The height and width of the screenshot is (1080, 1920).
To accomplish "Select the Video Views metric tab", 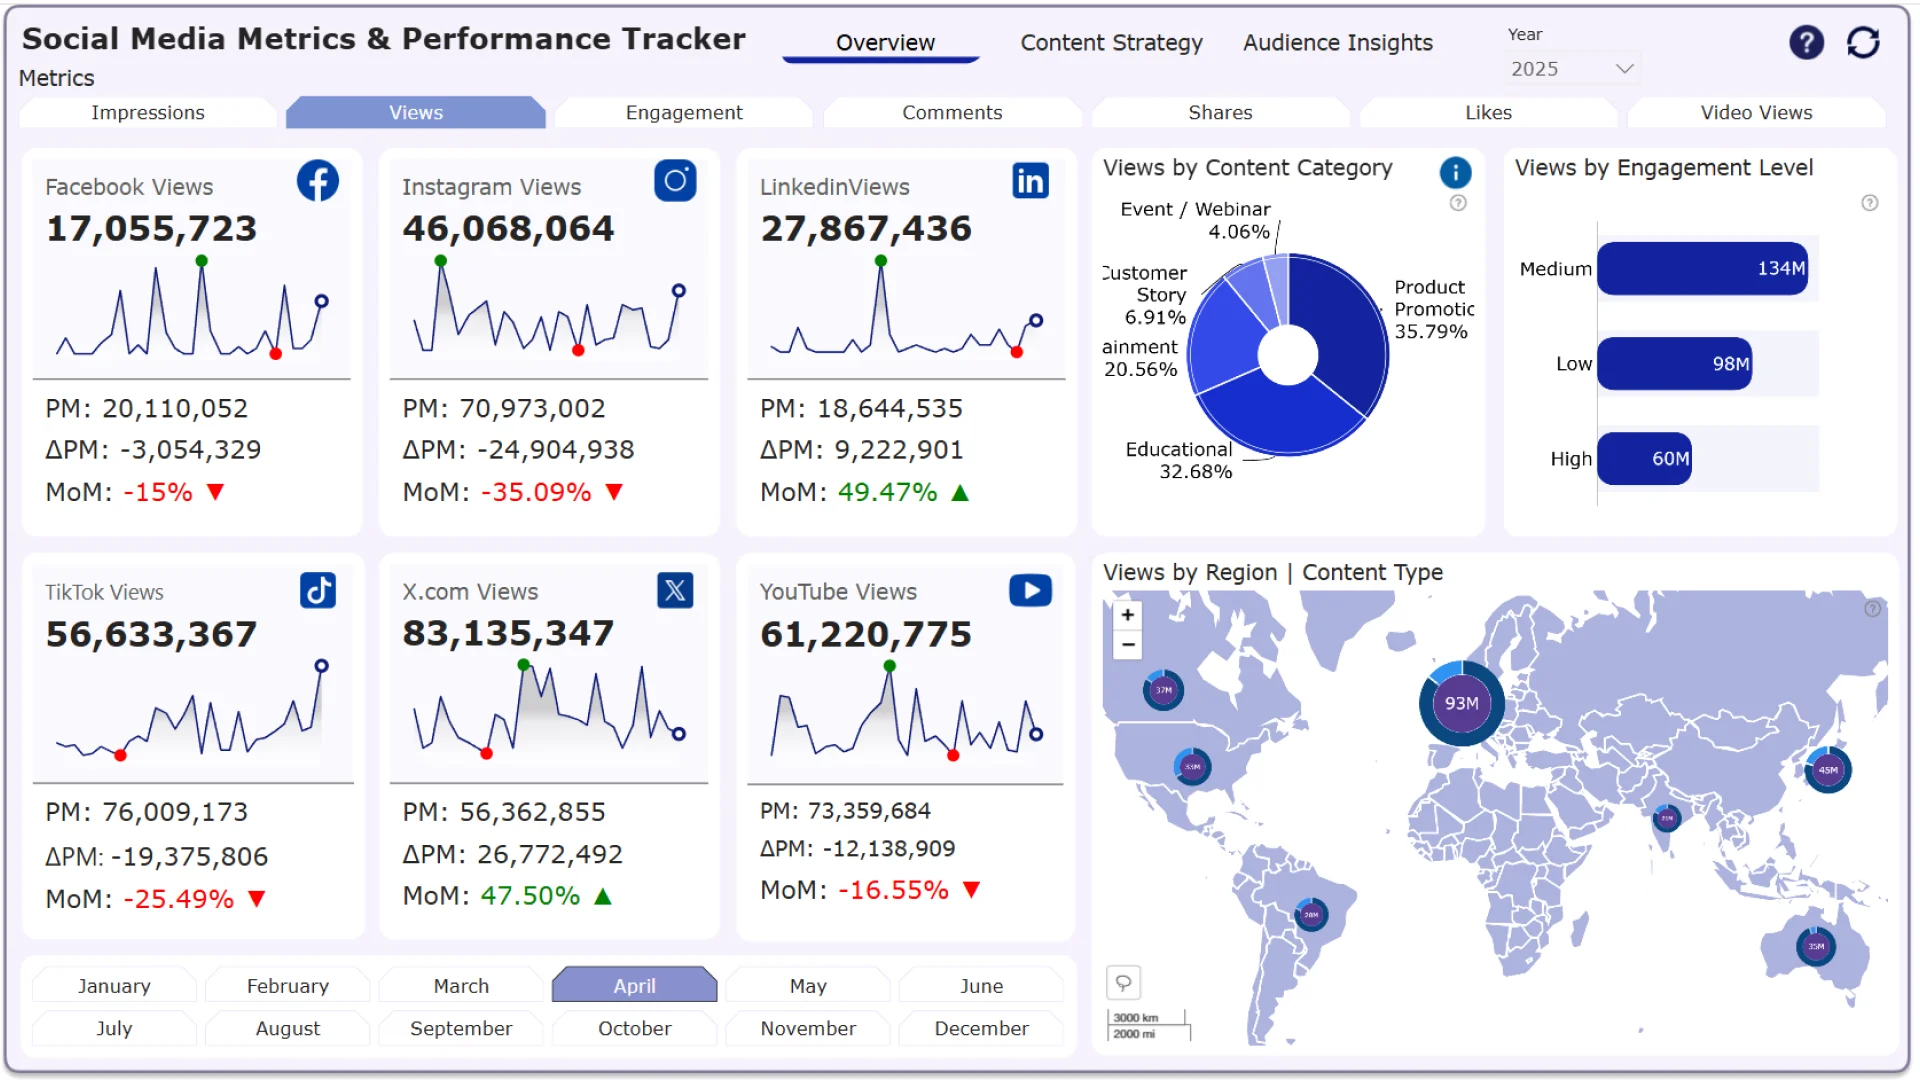I will [1756, 113].
